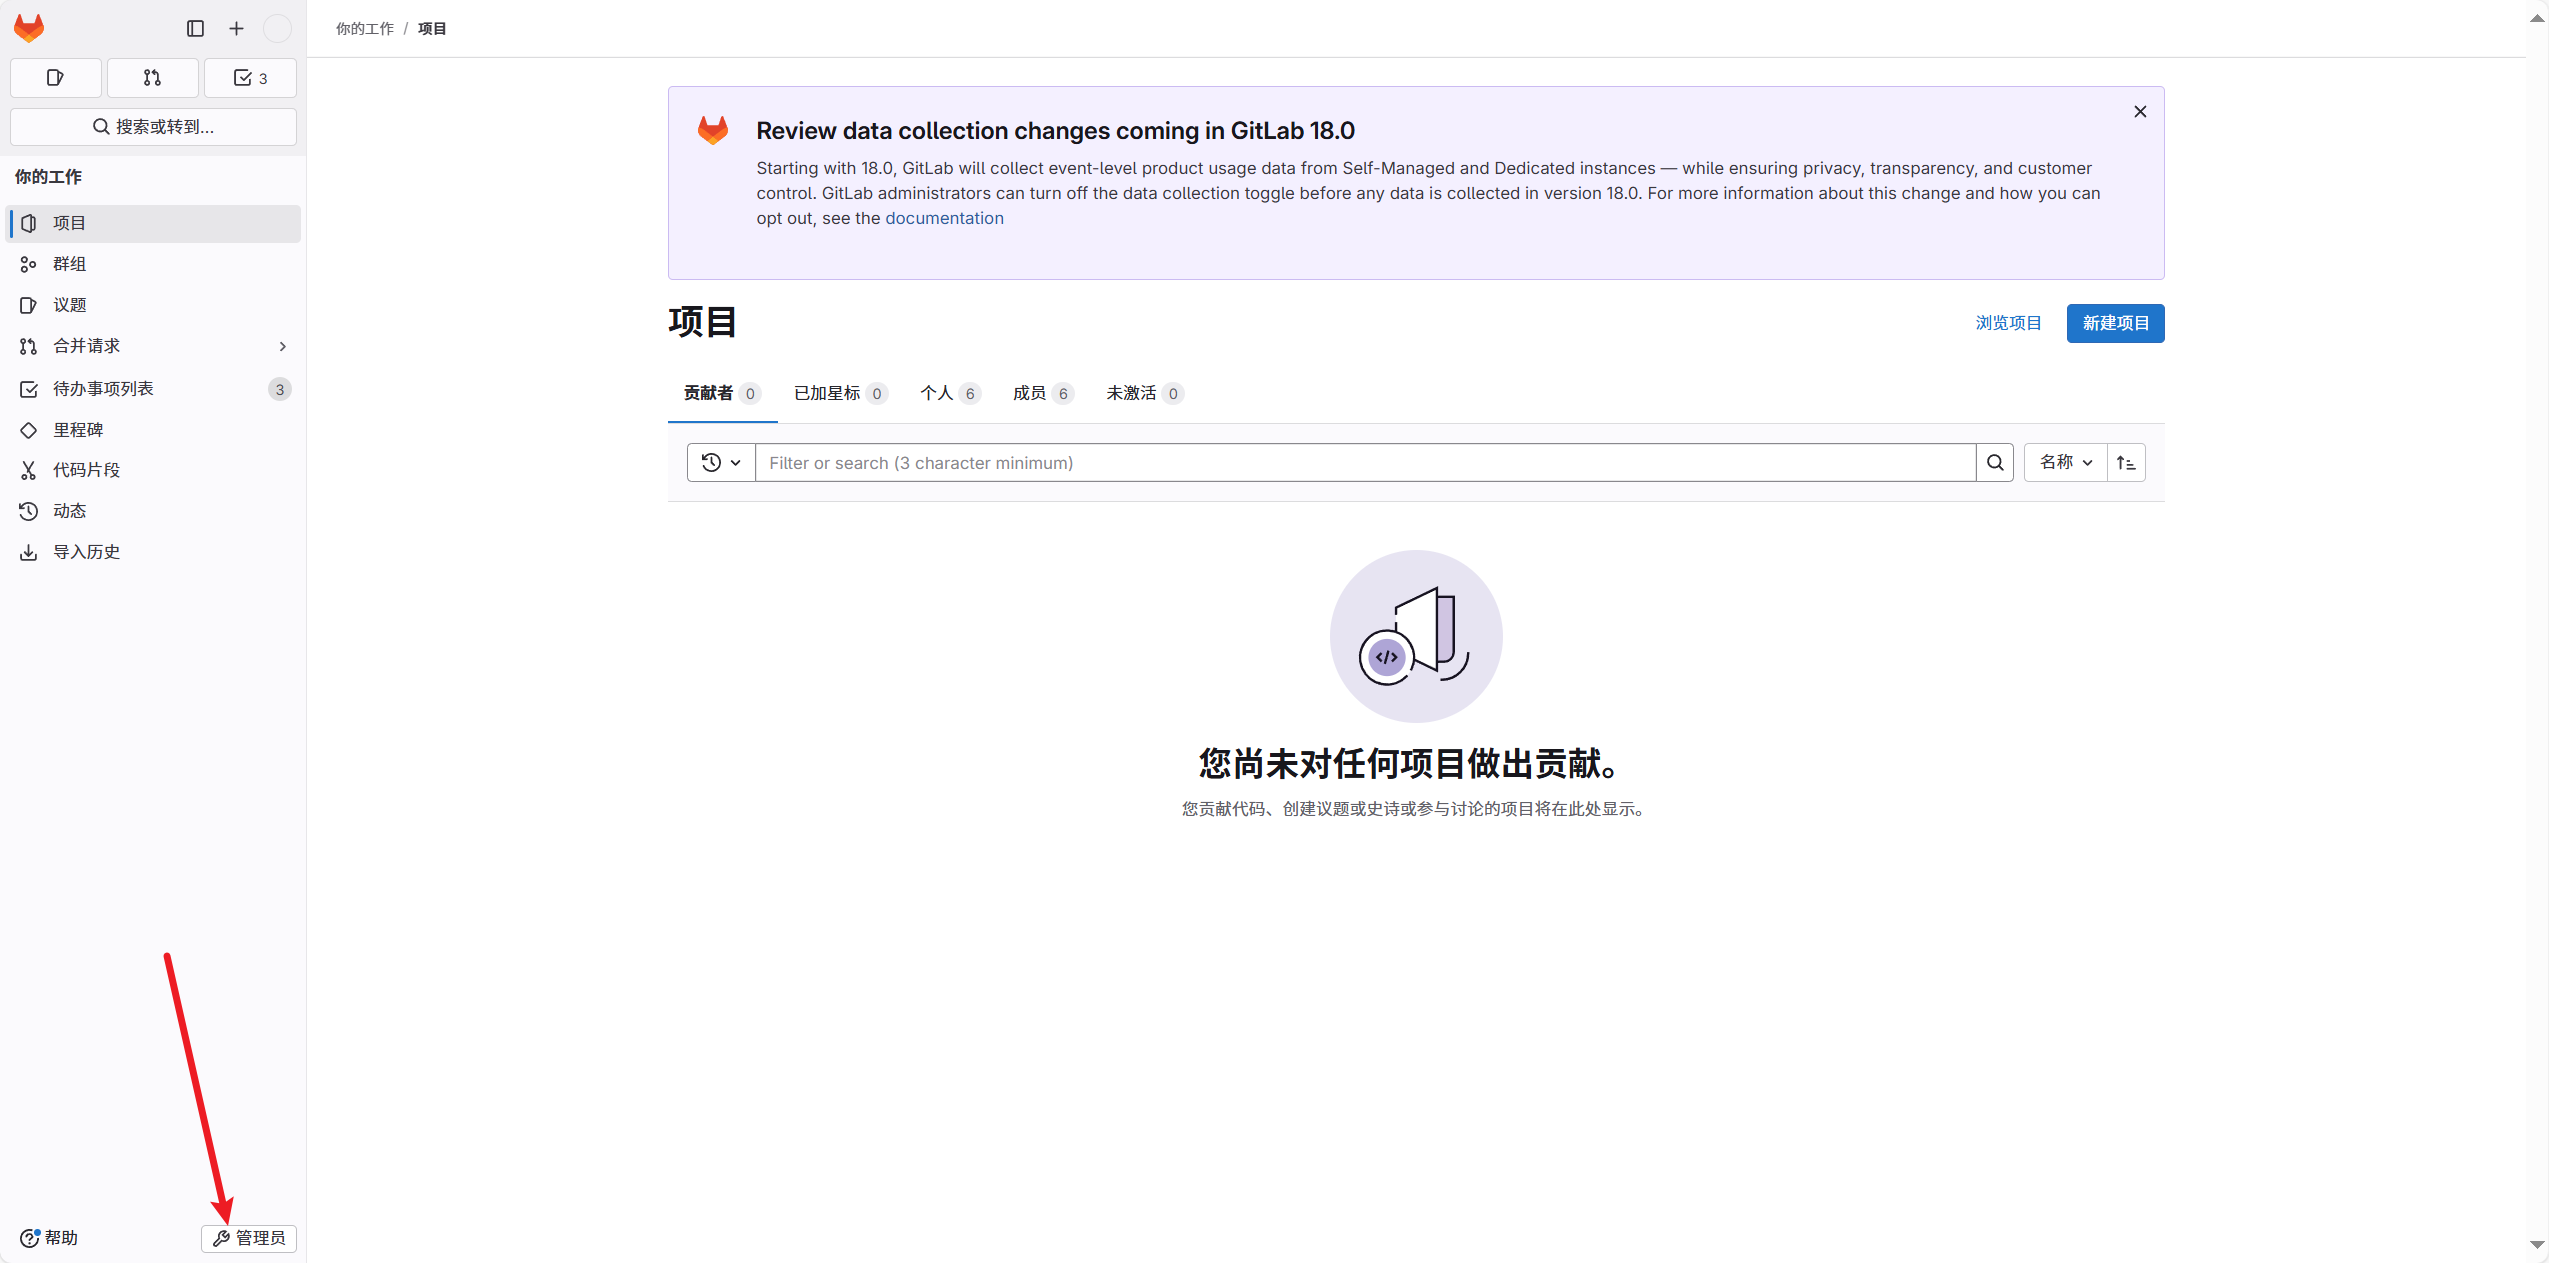Open the search history dropdown in filter bar
The image size is (2549, 1263).
coord(719,462)
